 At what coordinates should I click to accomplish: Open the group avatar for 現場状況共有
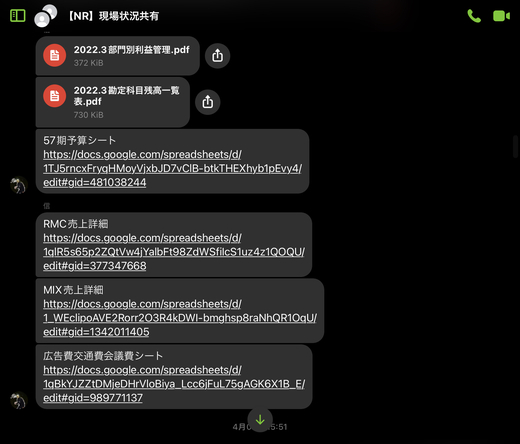click(45, 16)
